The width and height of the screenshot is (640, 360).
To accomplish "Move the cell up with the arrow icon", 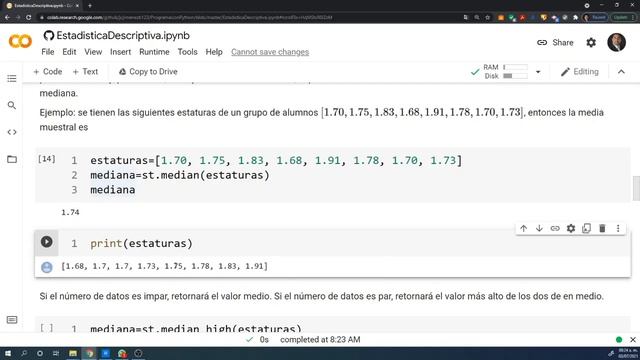I will pos(524,229).
